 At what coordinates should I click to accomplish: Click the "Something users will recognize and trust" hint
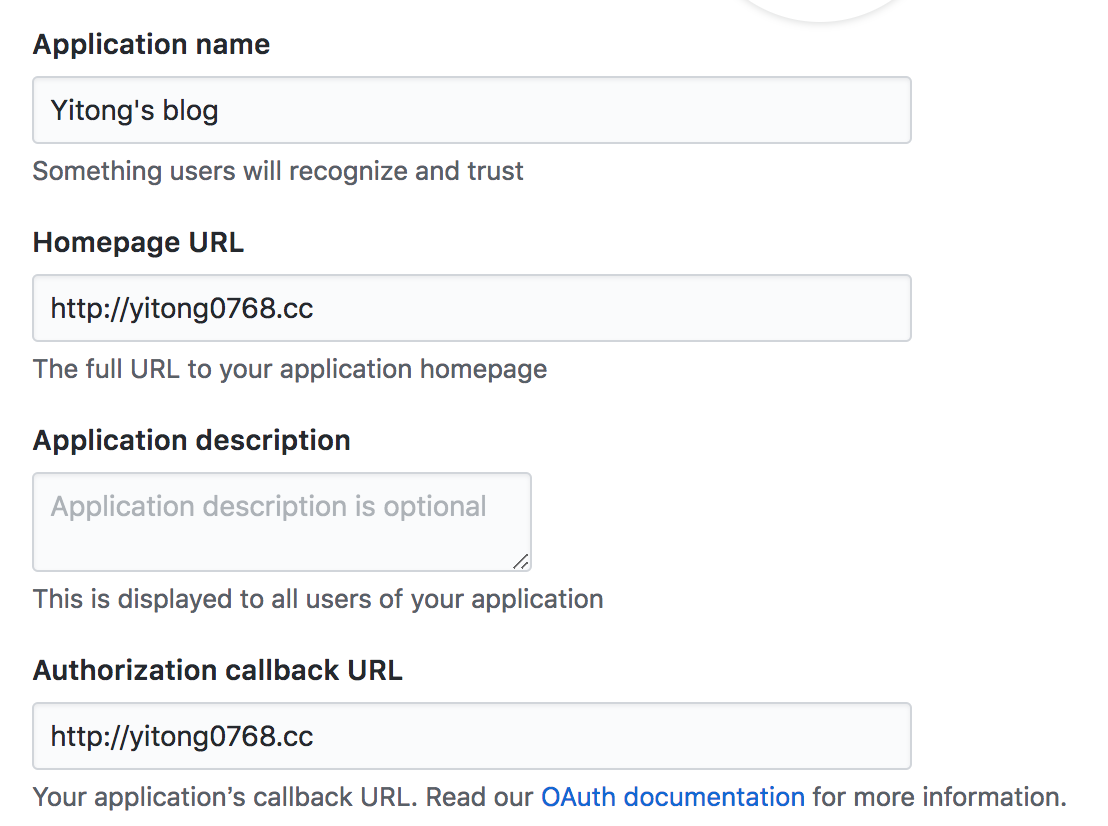278,171
